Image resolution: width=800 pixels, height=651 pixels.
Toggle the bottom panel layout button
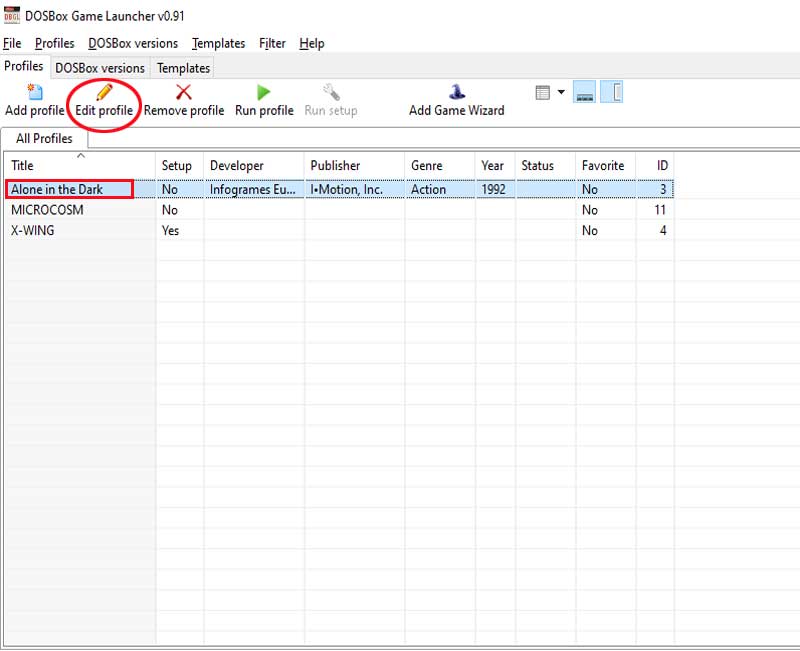[x=584, y=92]
